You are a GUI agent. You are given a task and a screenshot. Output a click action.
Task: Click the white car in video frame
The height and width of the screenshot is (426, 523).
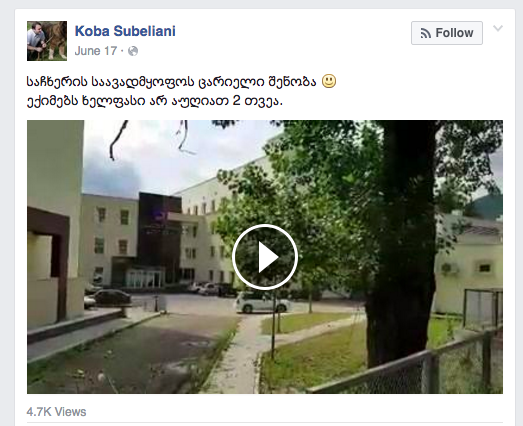pyautogui.click(x=263, y=303)
